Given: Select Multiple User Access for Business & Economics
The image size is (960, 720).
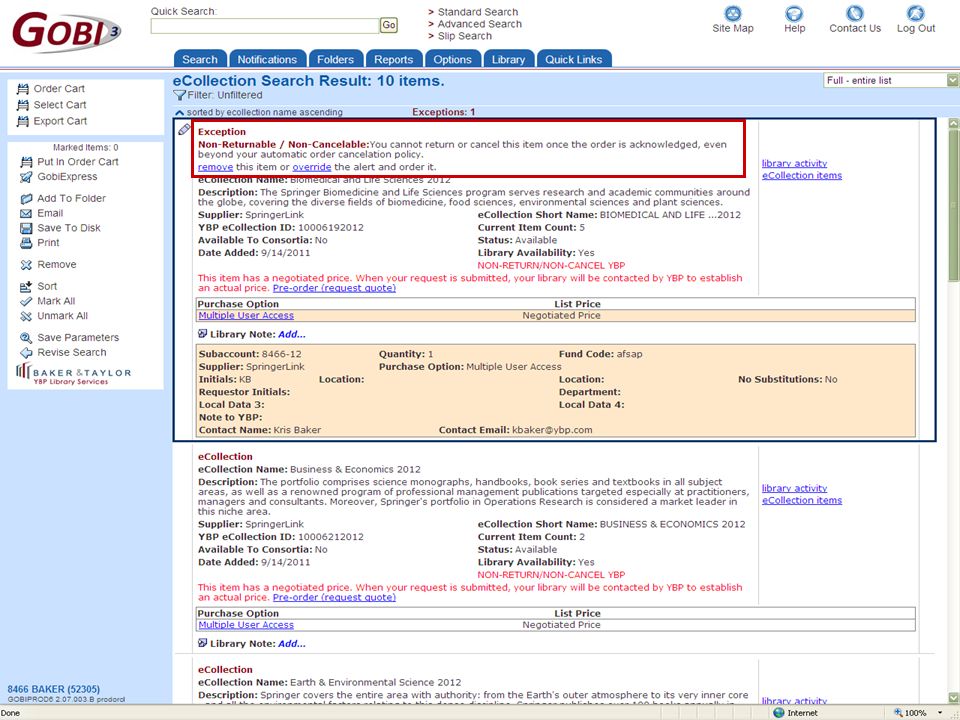Looking at the screenshot, I should pyautogui.click(x=246, y=625).
